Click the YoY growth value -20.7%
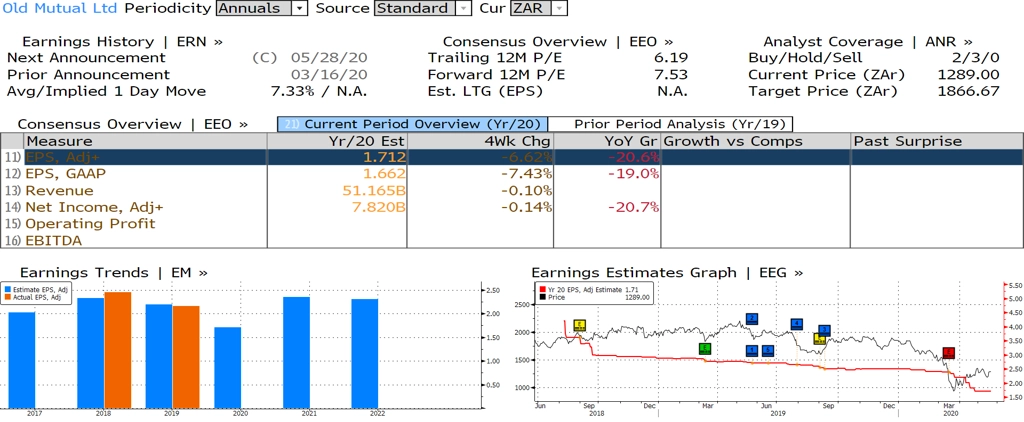 click(633, 207)
